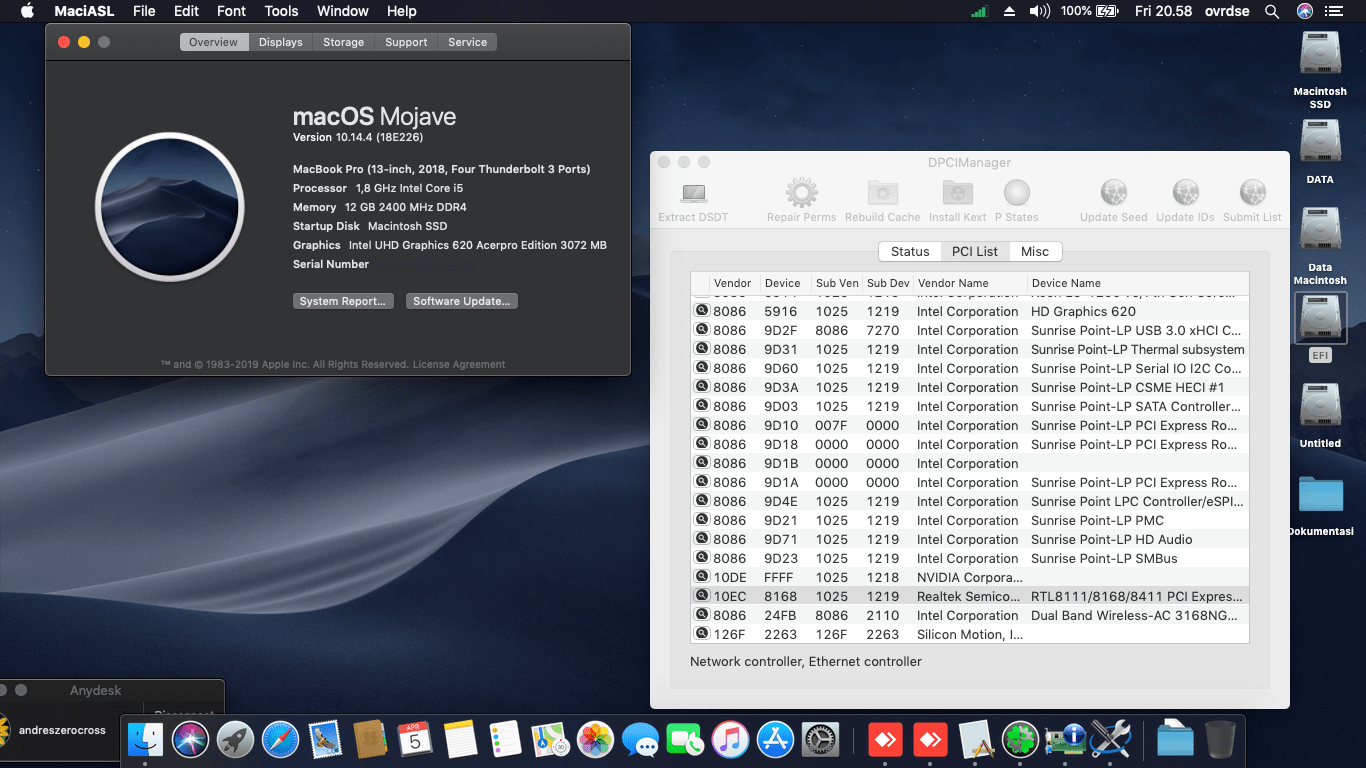Select the DATA drive on desktop
This screenshot has height=768, width=1366.
[1320, 152]
